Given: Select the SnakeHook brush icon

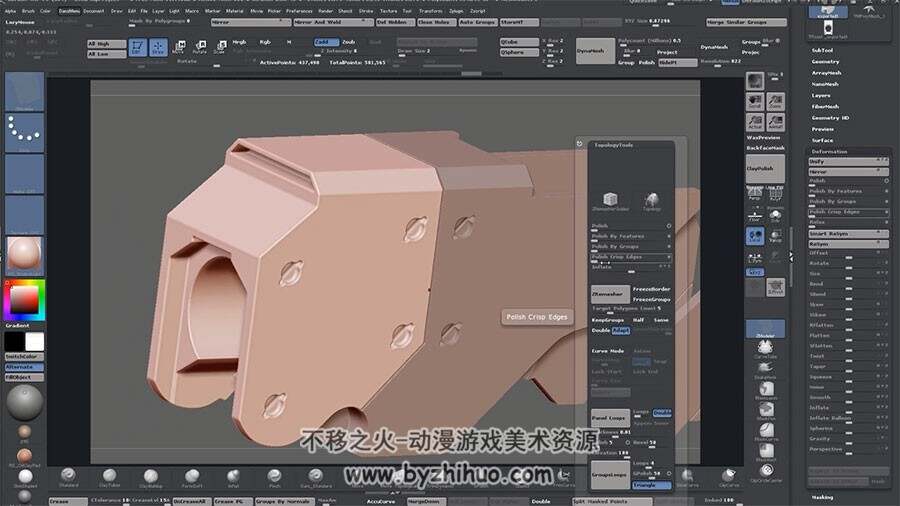Looking at the screenshot, I should point(765,369).
